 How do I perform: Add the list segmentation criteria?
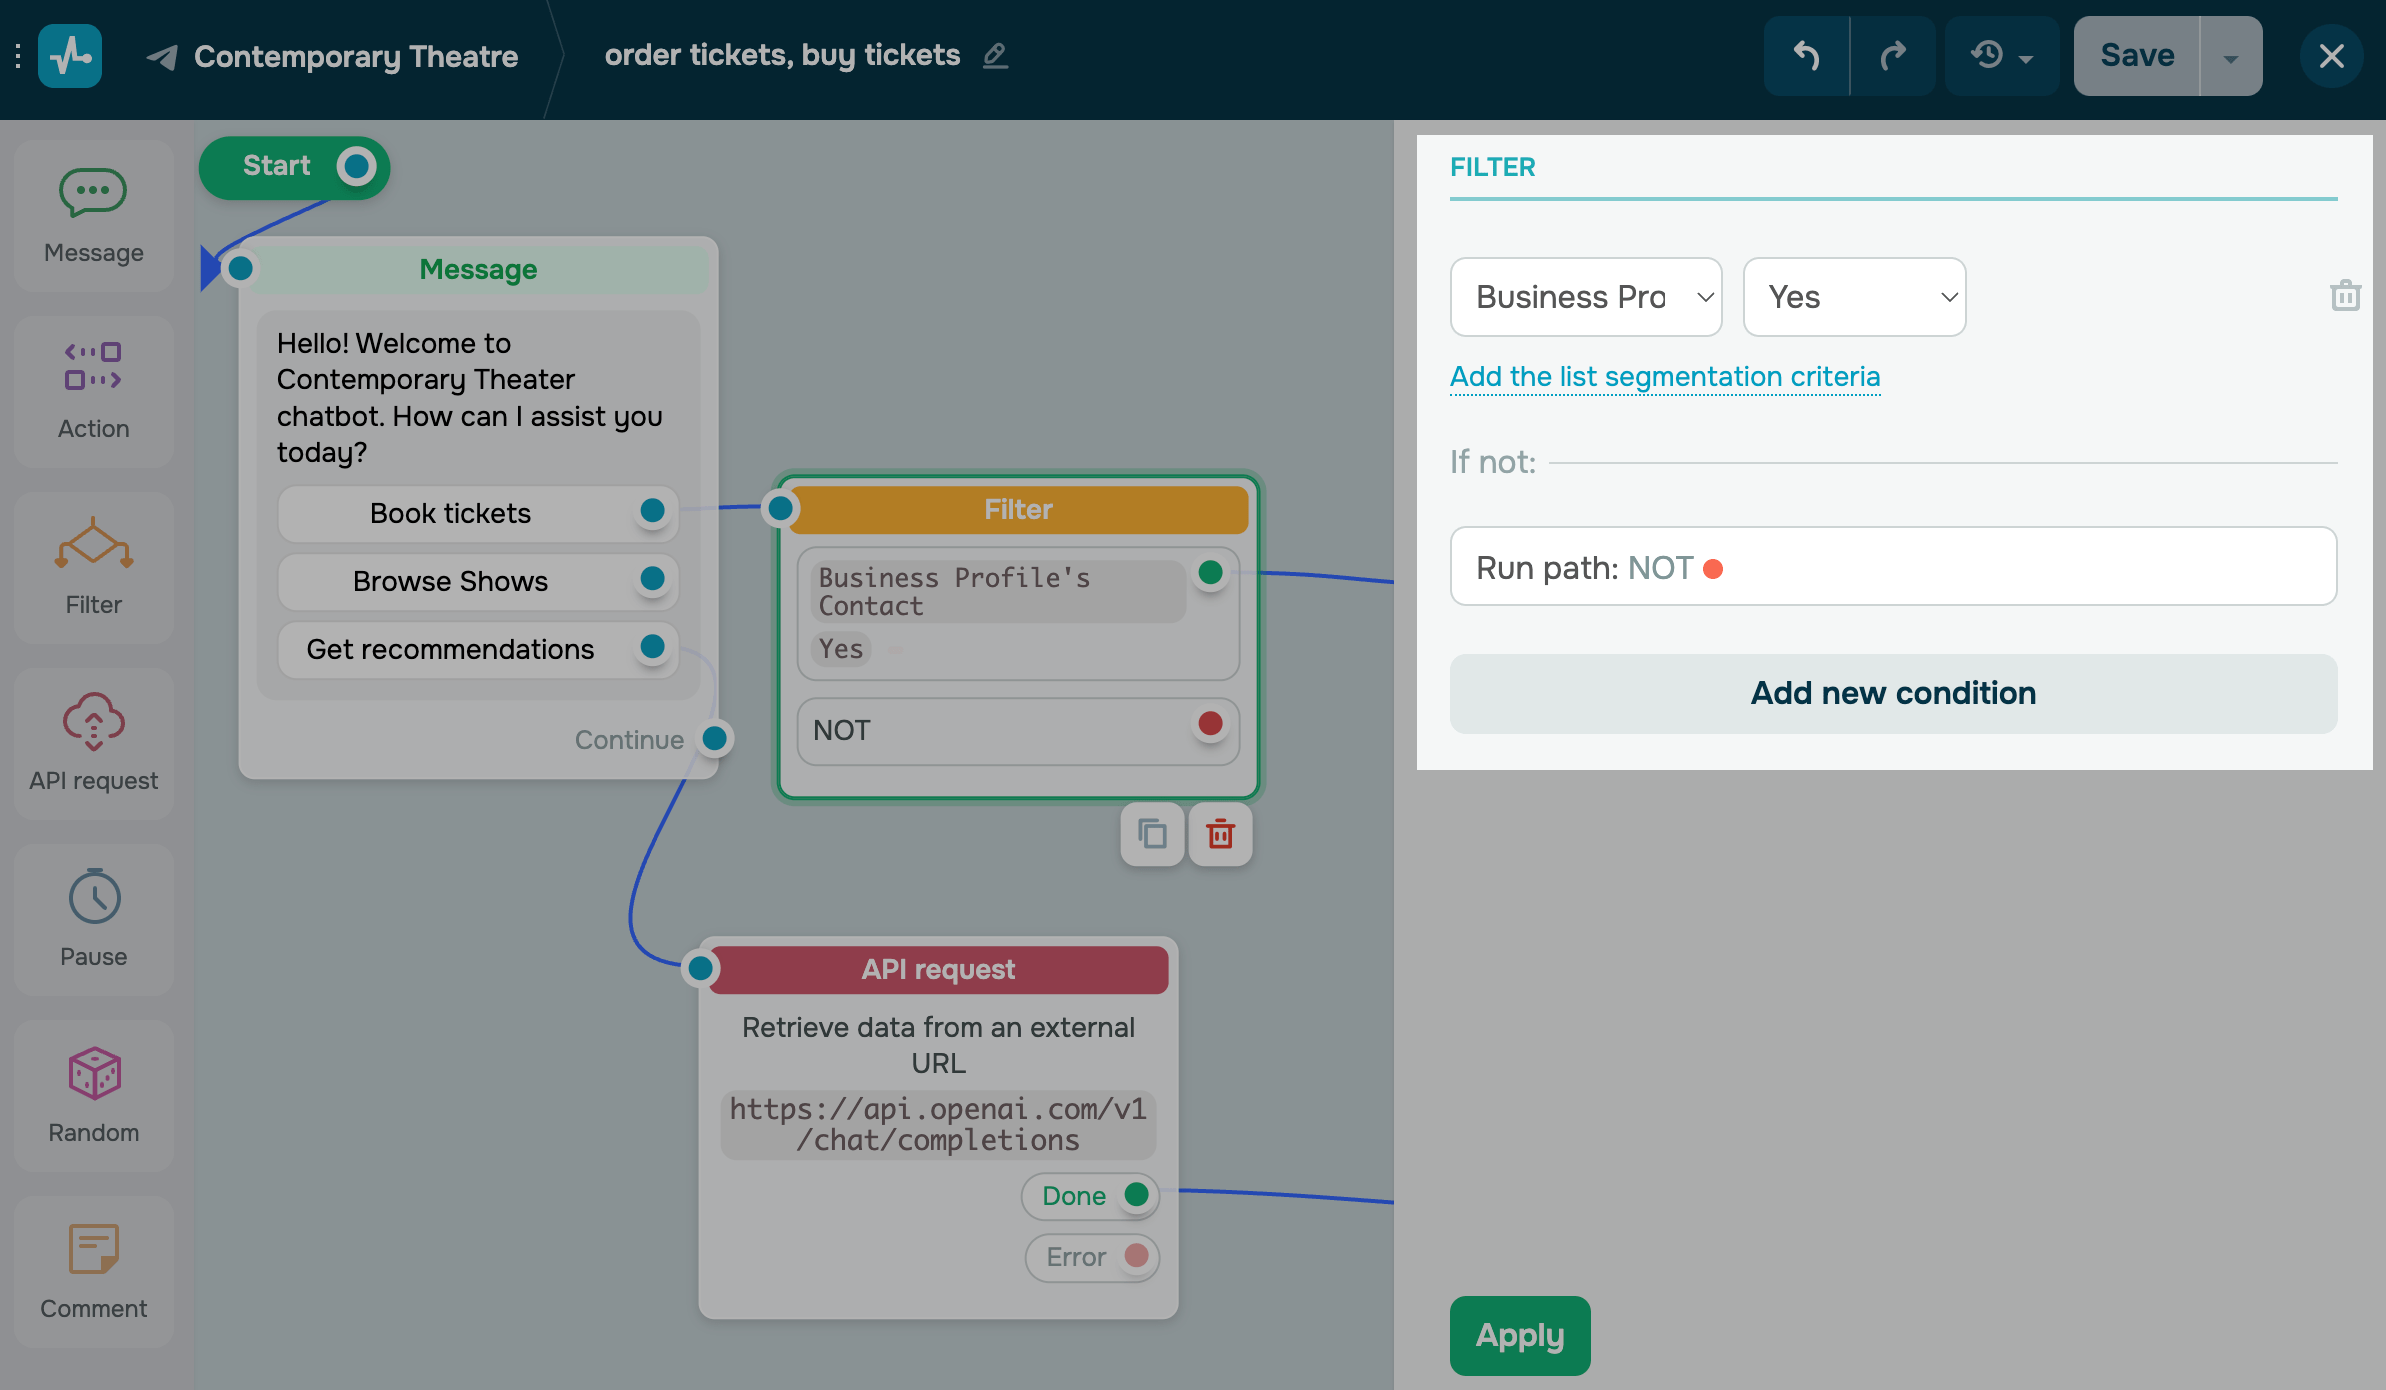tap(1664, 377)
